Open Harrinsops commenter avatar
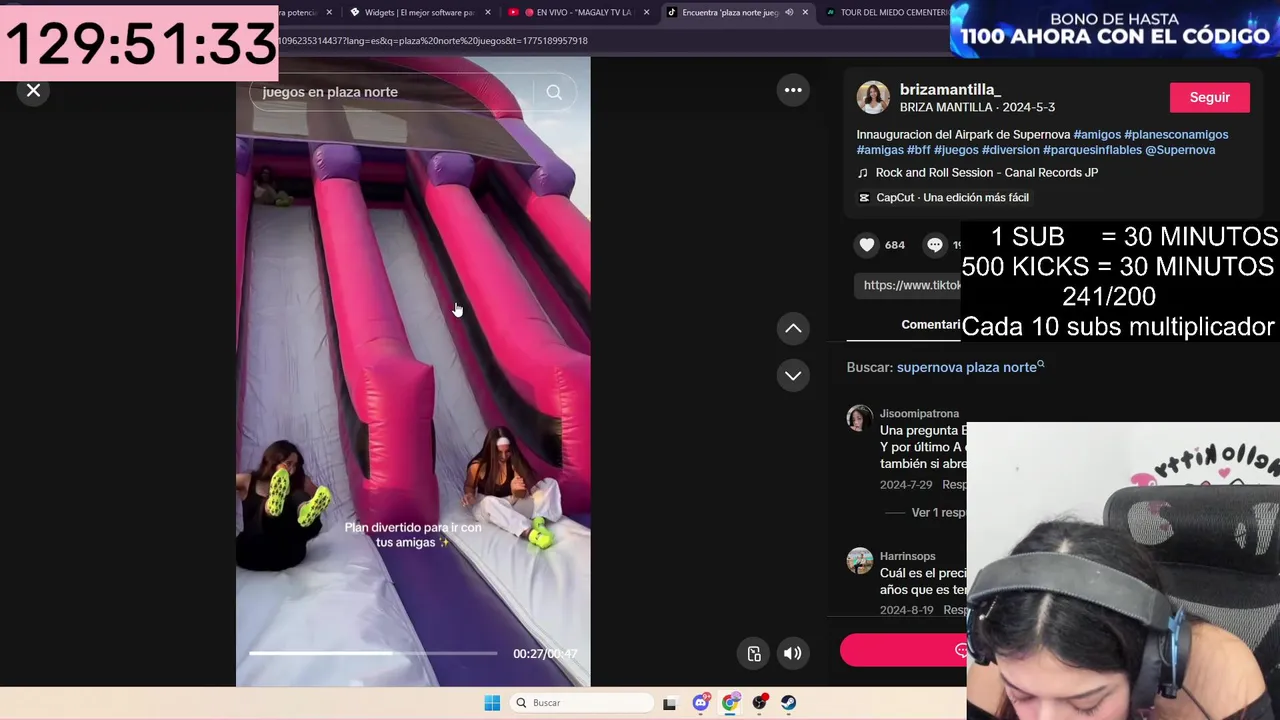The height and width of the screenshot is (720, 1280). coord(859,560)
